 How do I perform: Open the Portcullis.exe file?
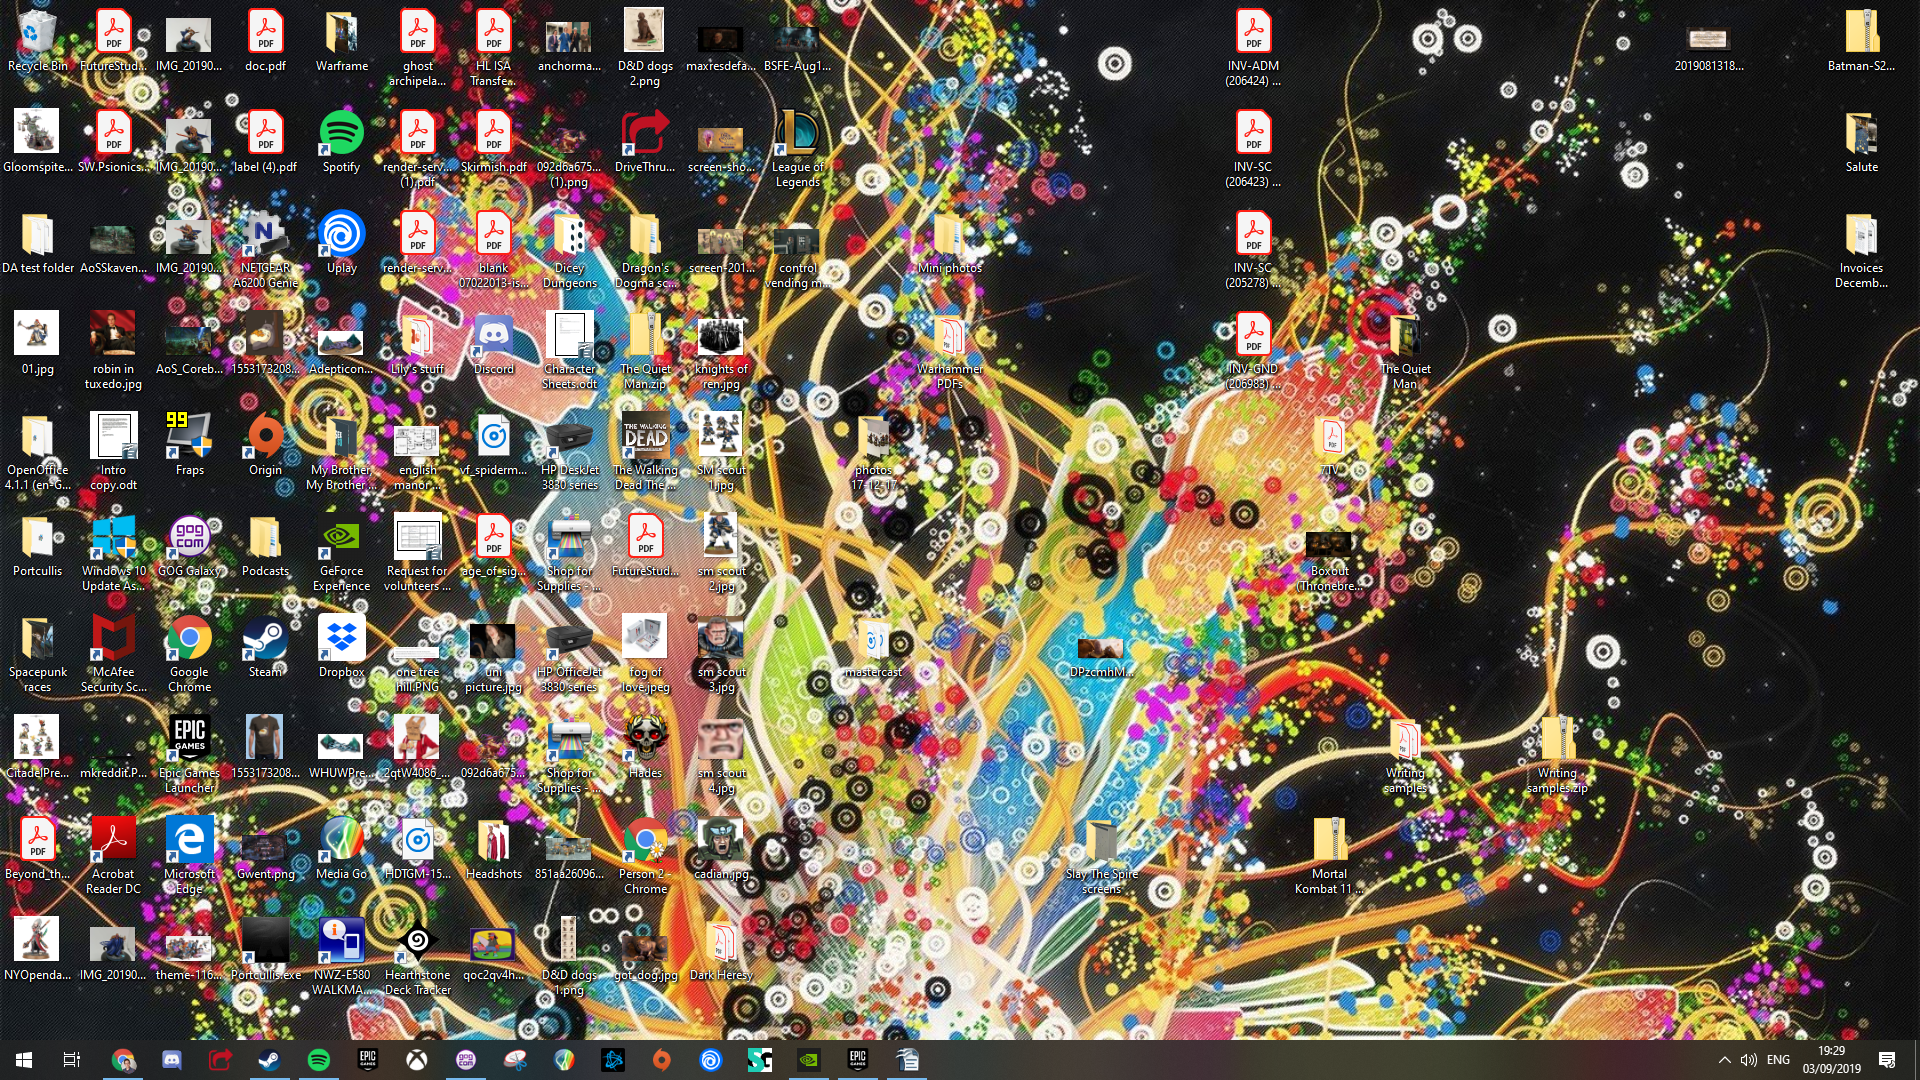click(265, 950)
